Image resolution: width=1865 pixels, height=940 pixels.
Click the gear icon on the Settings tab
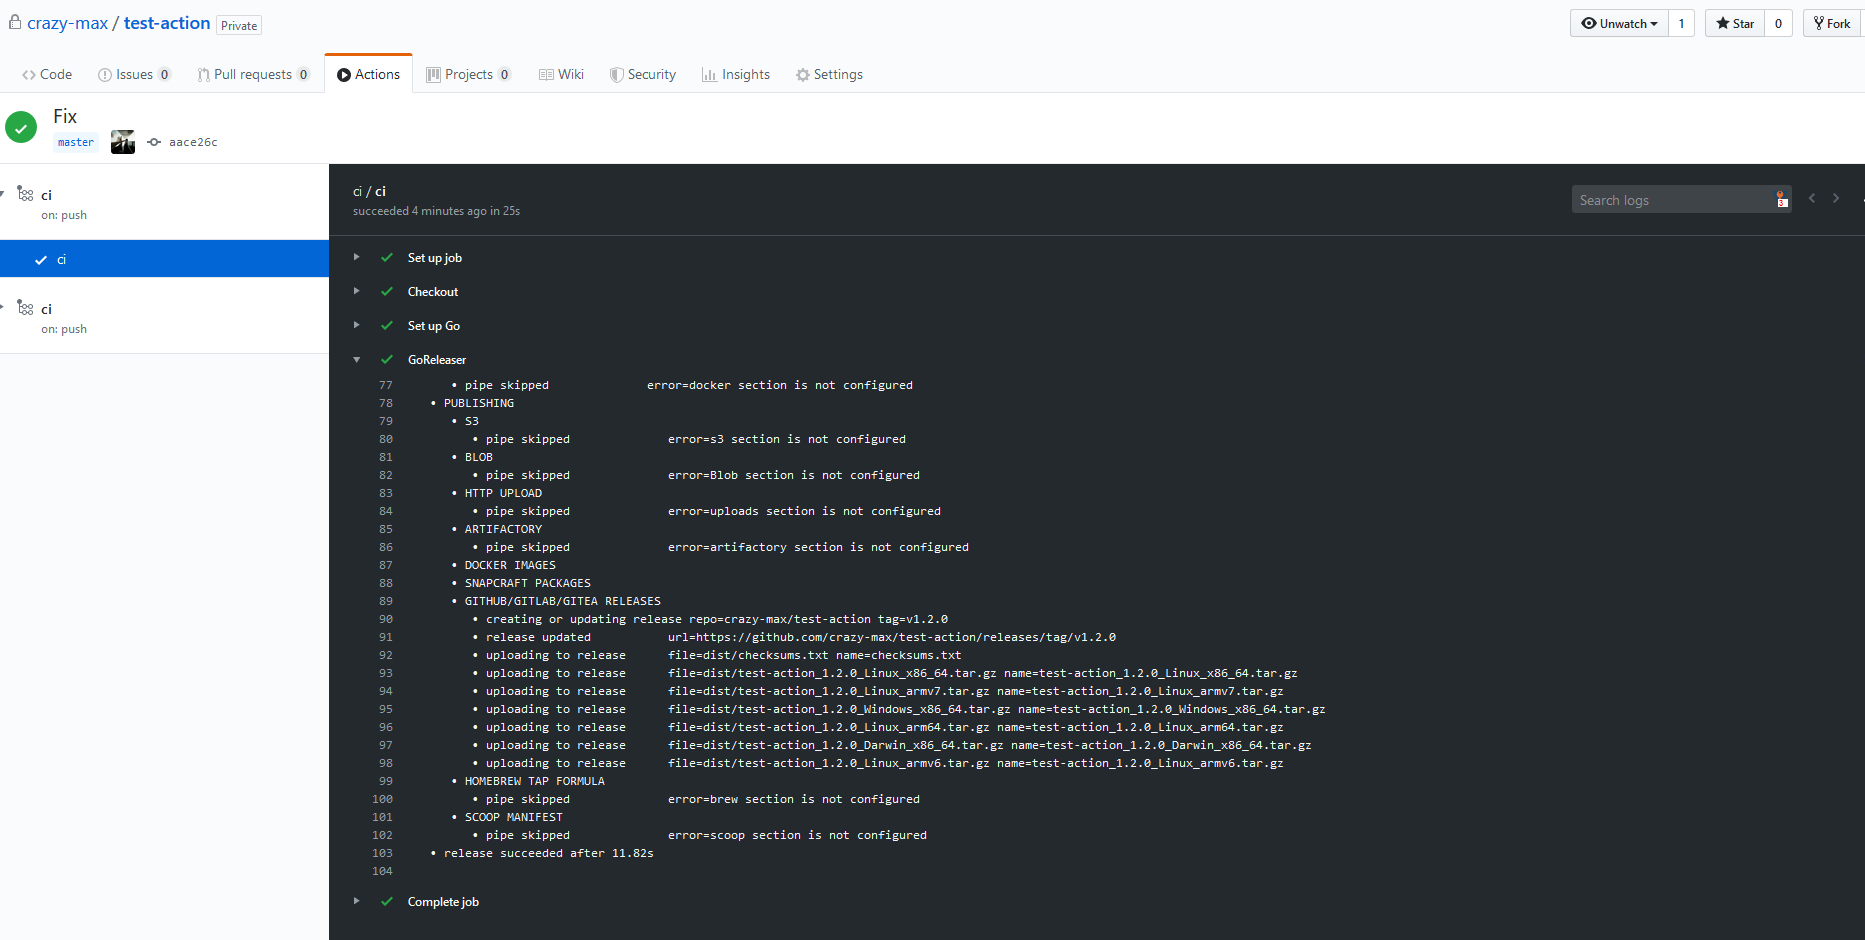pos(801,74)
